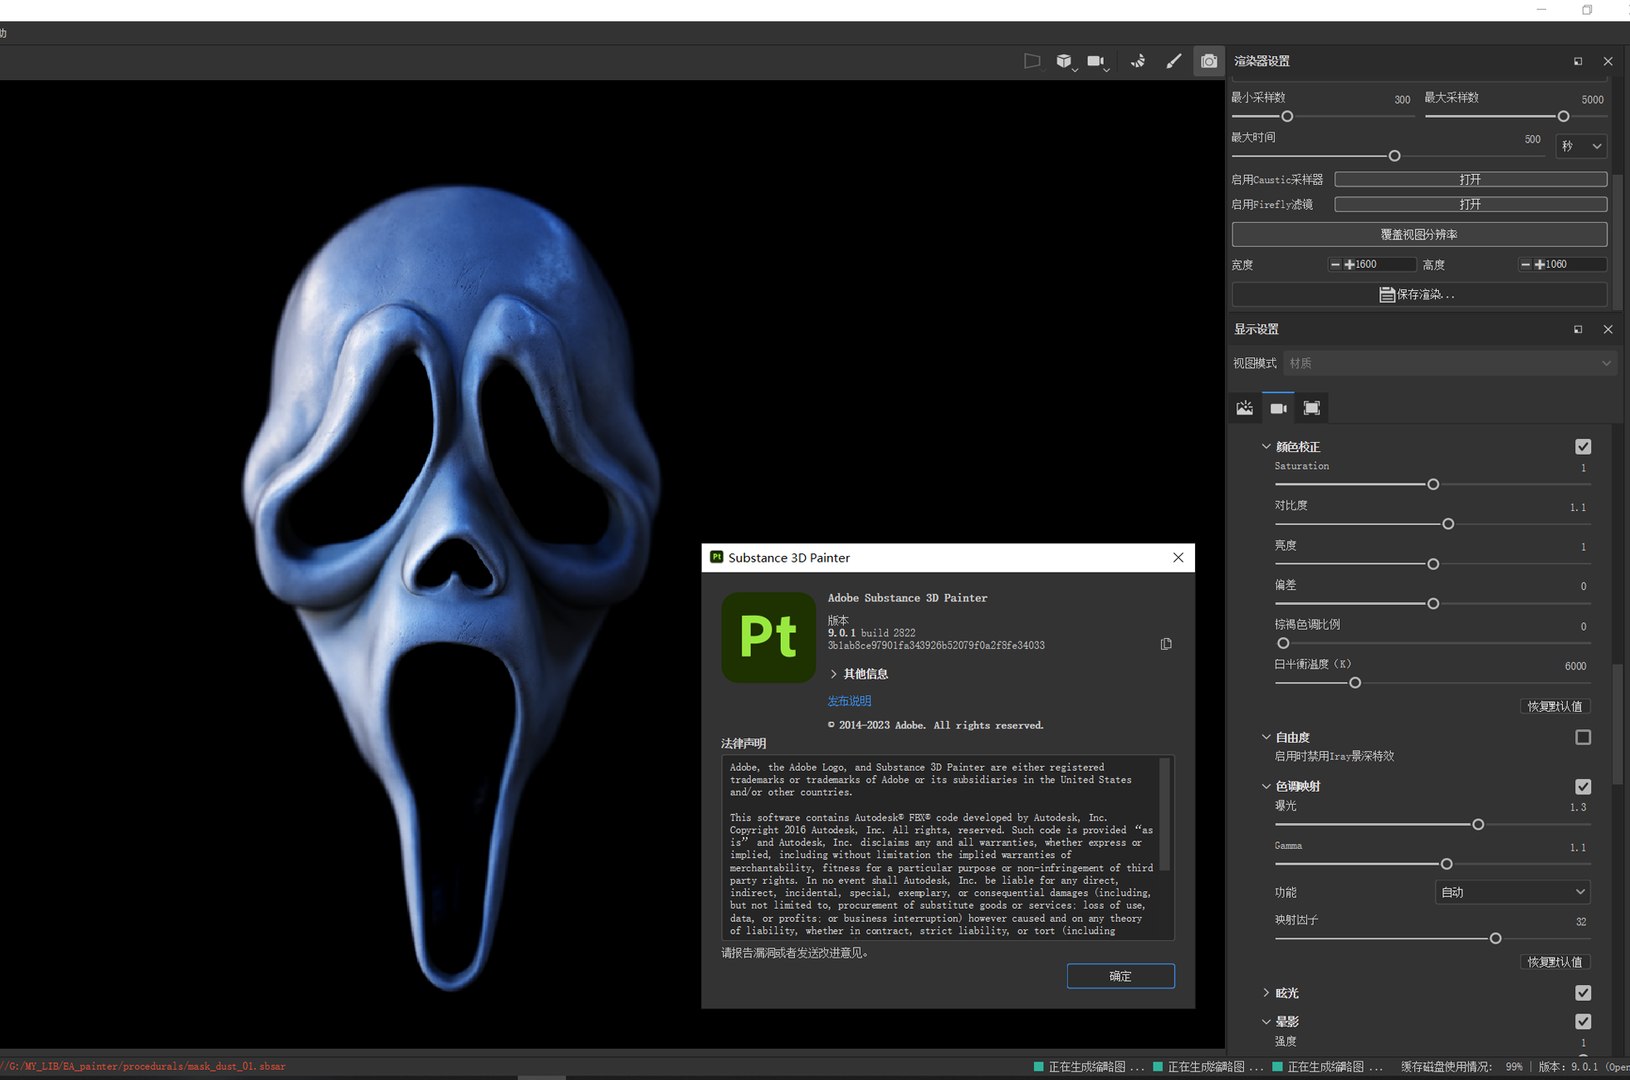Collapse the 色调映射 section
This screenshot has height=1080, width=1630.
click(x=1266, y=787)
